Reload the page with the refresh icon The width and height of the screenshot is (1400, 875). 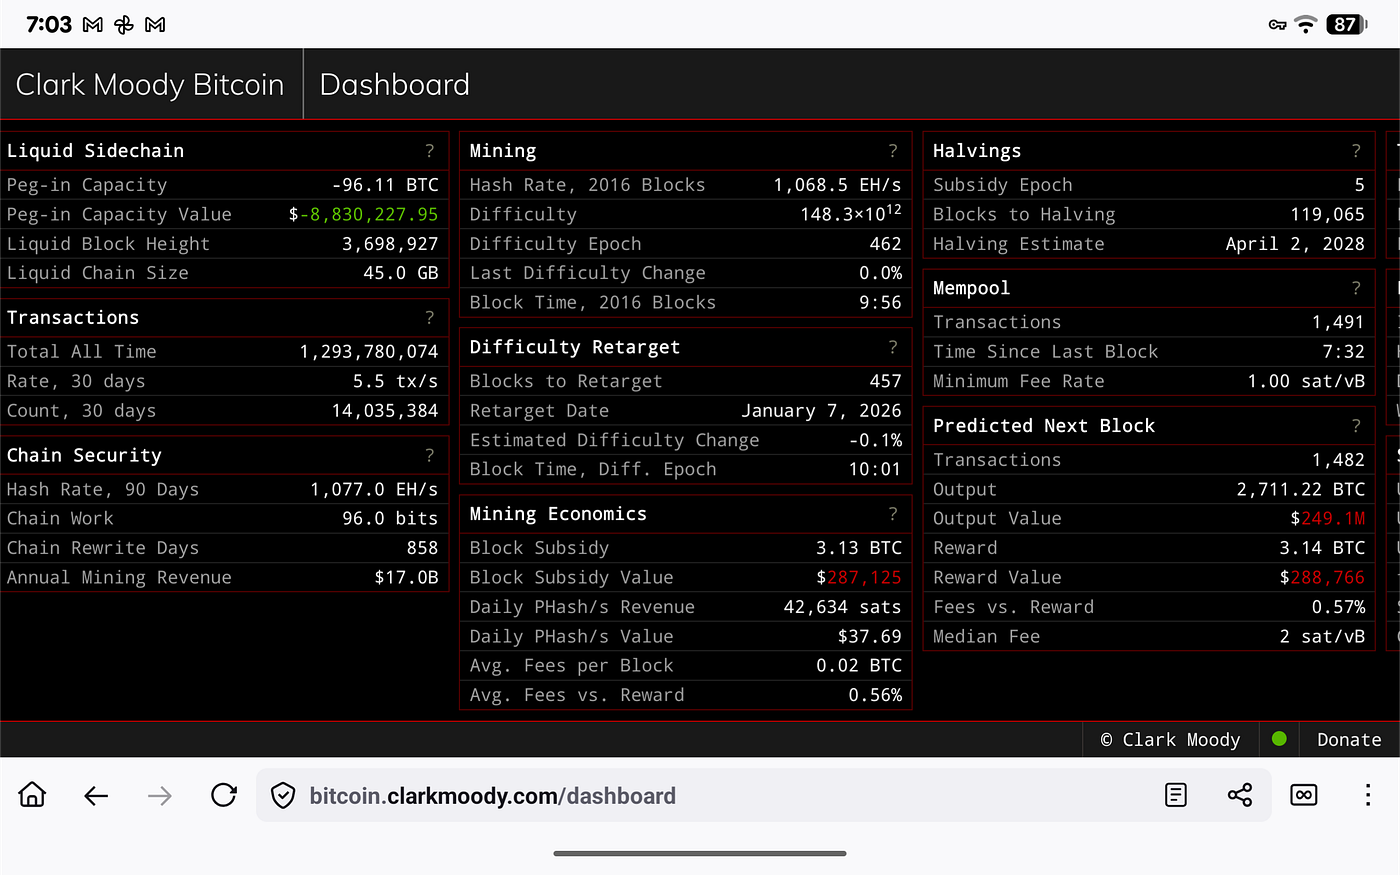224,795
